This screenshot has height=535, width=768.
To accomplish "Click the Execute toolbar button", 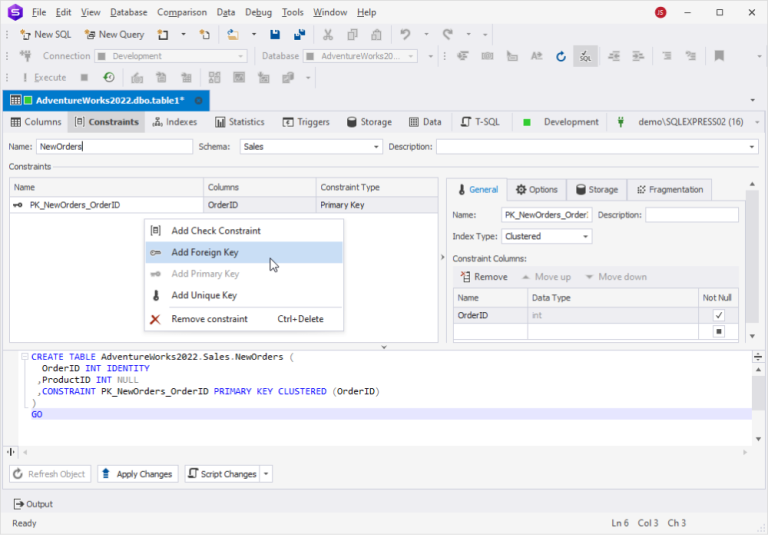I will (43, 78).
